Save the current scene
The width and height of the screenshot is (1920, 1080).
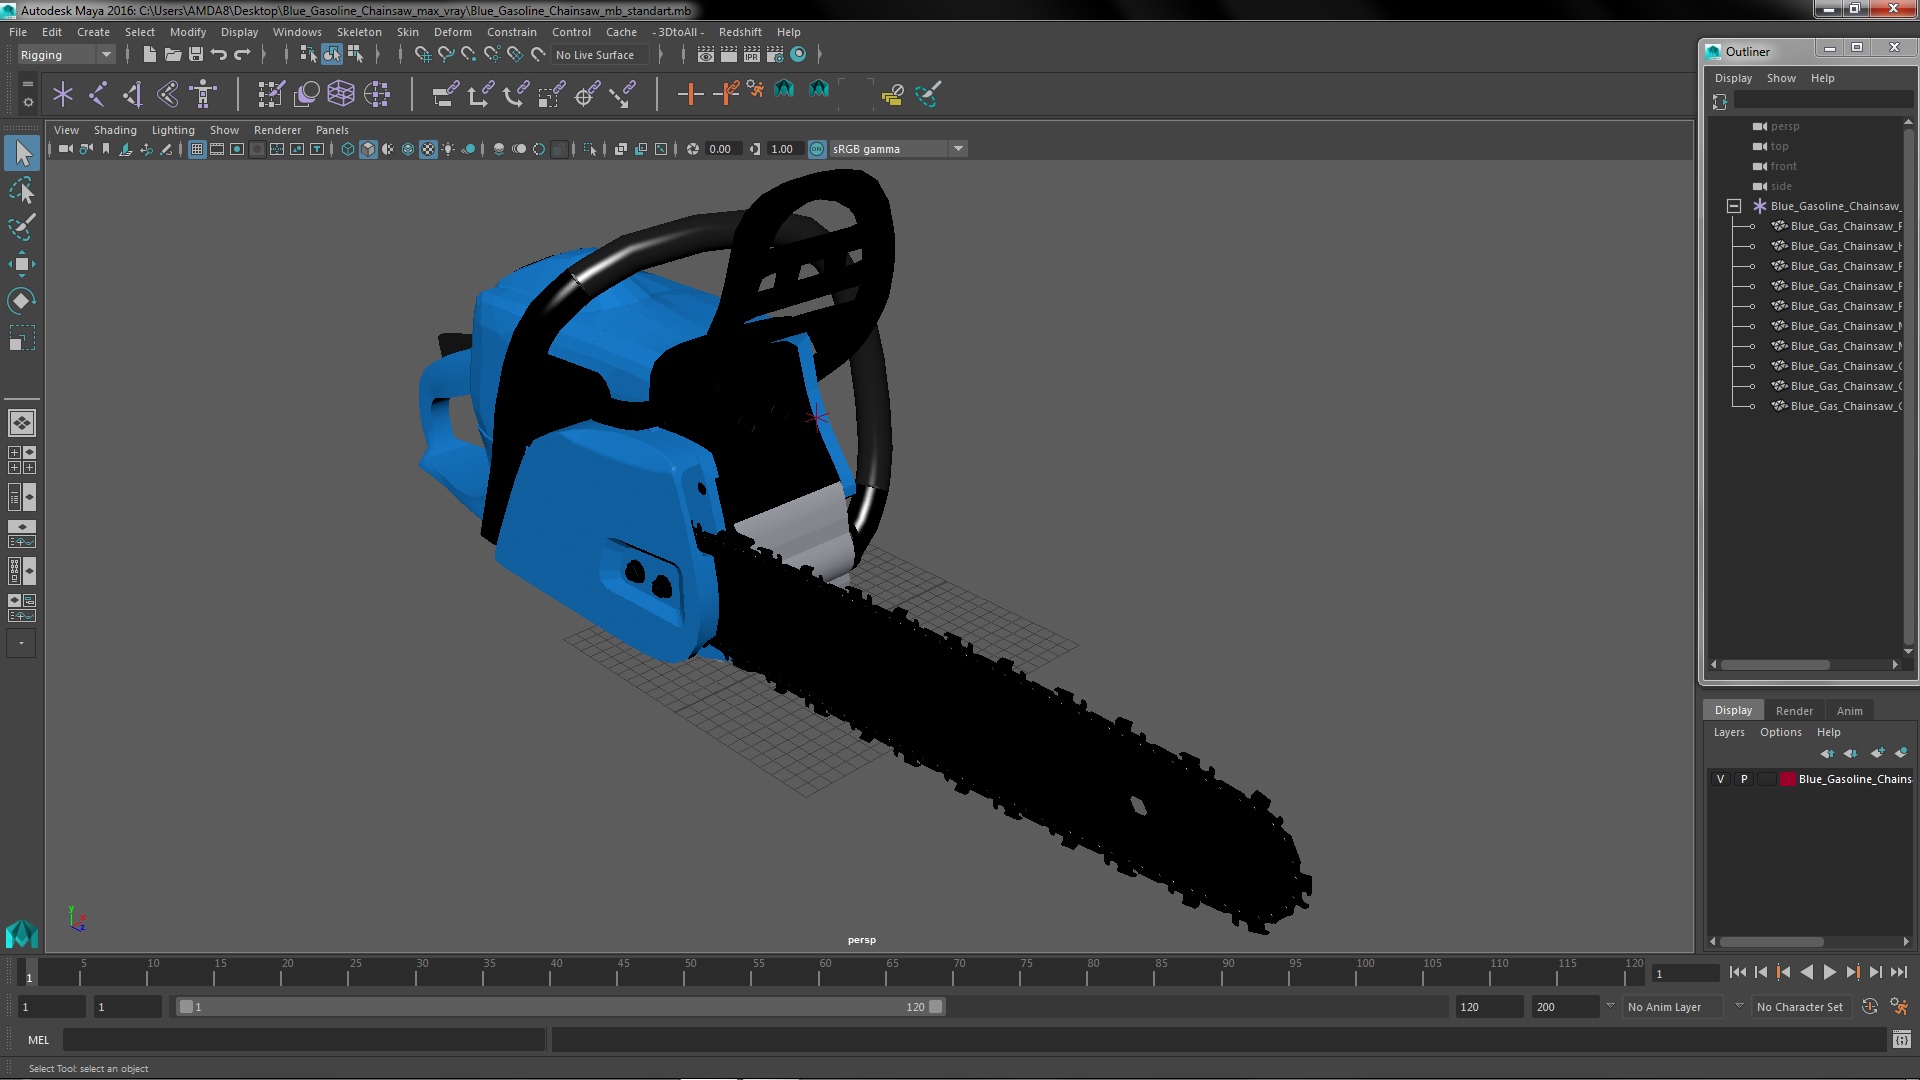point(196,55)
